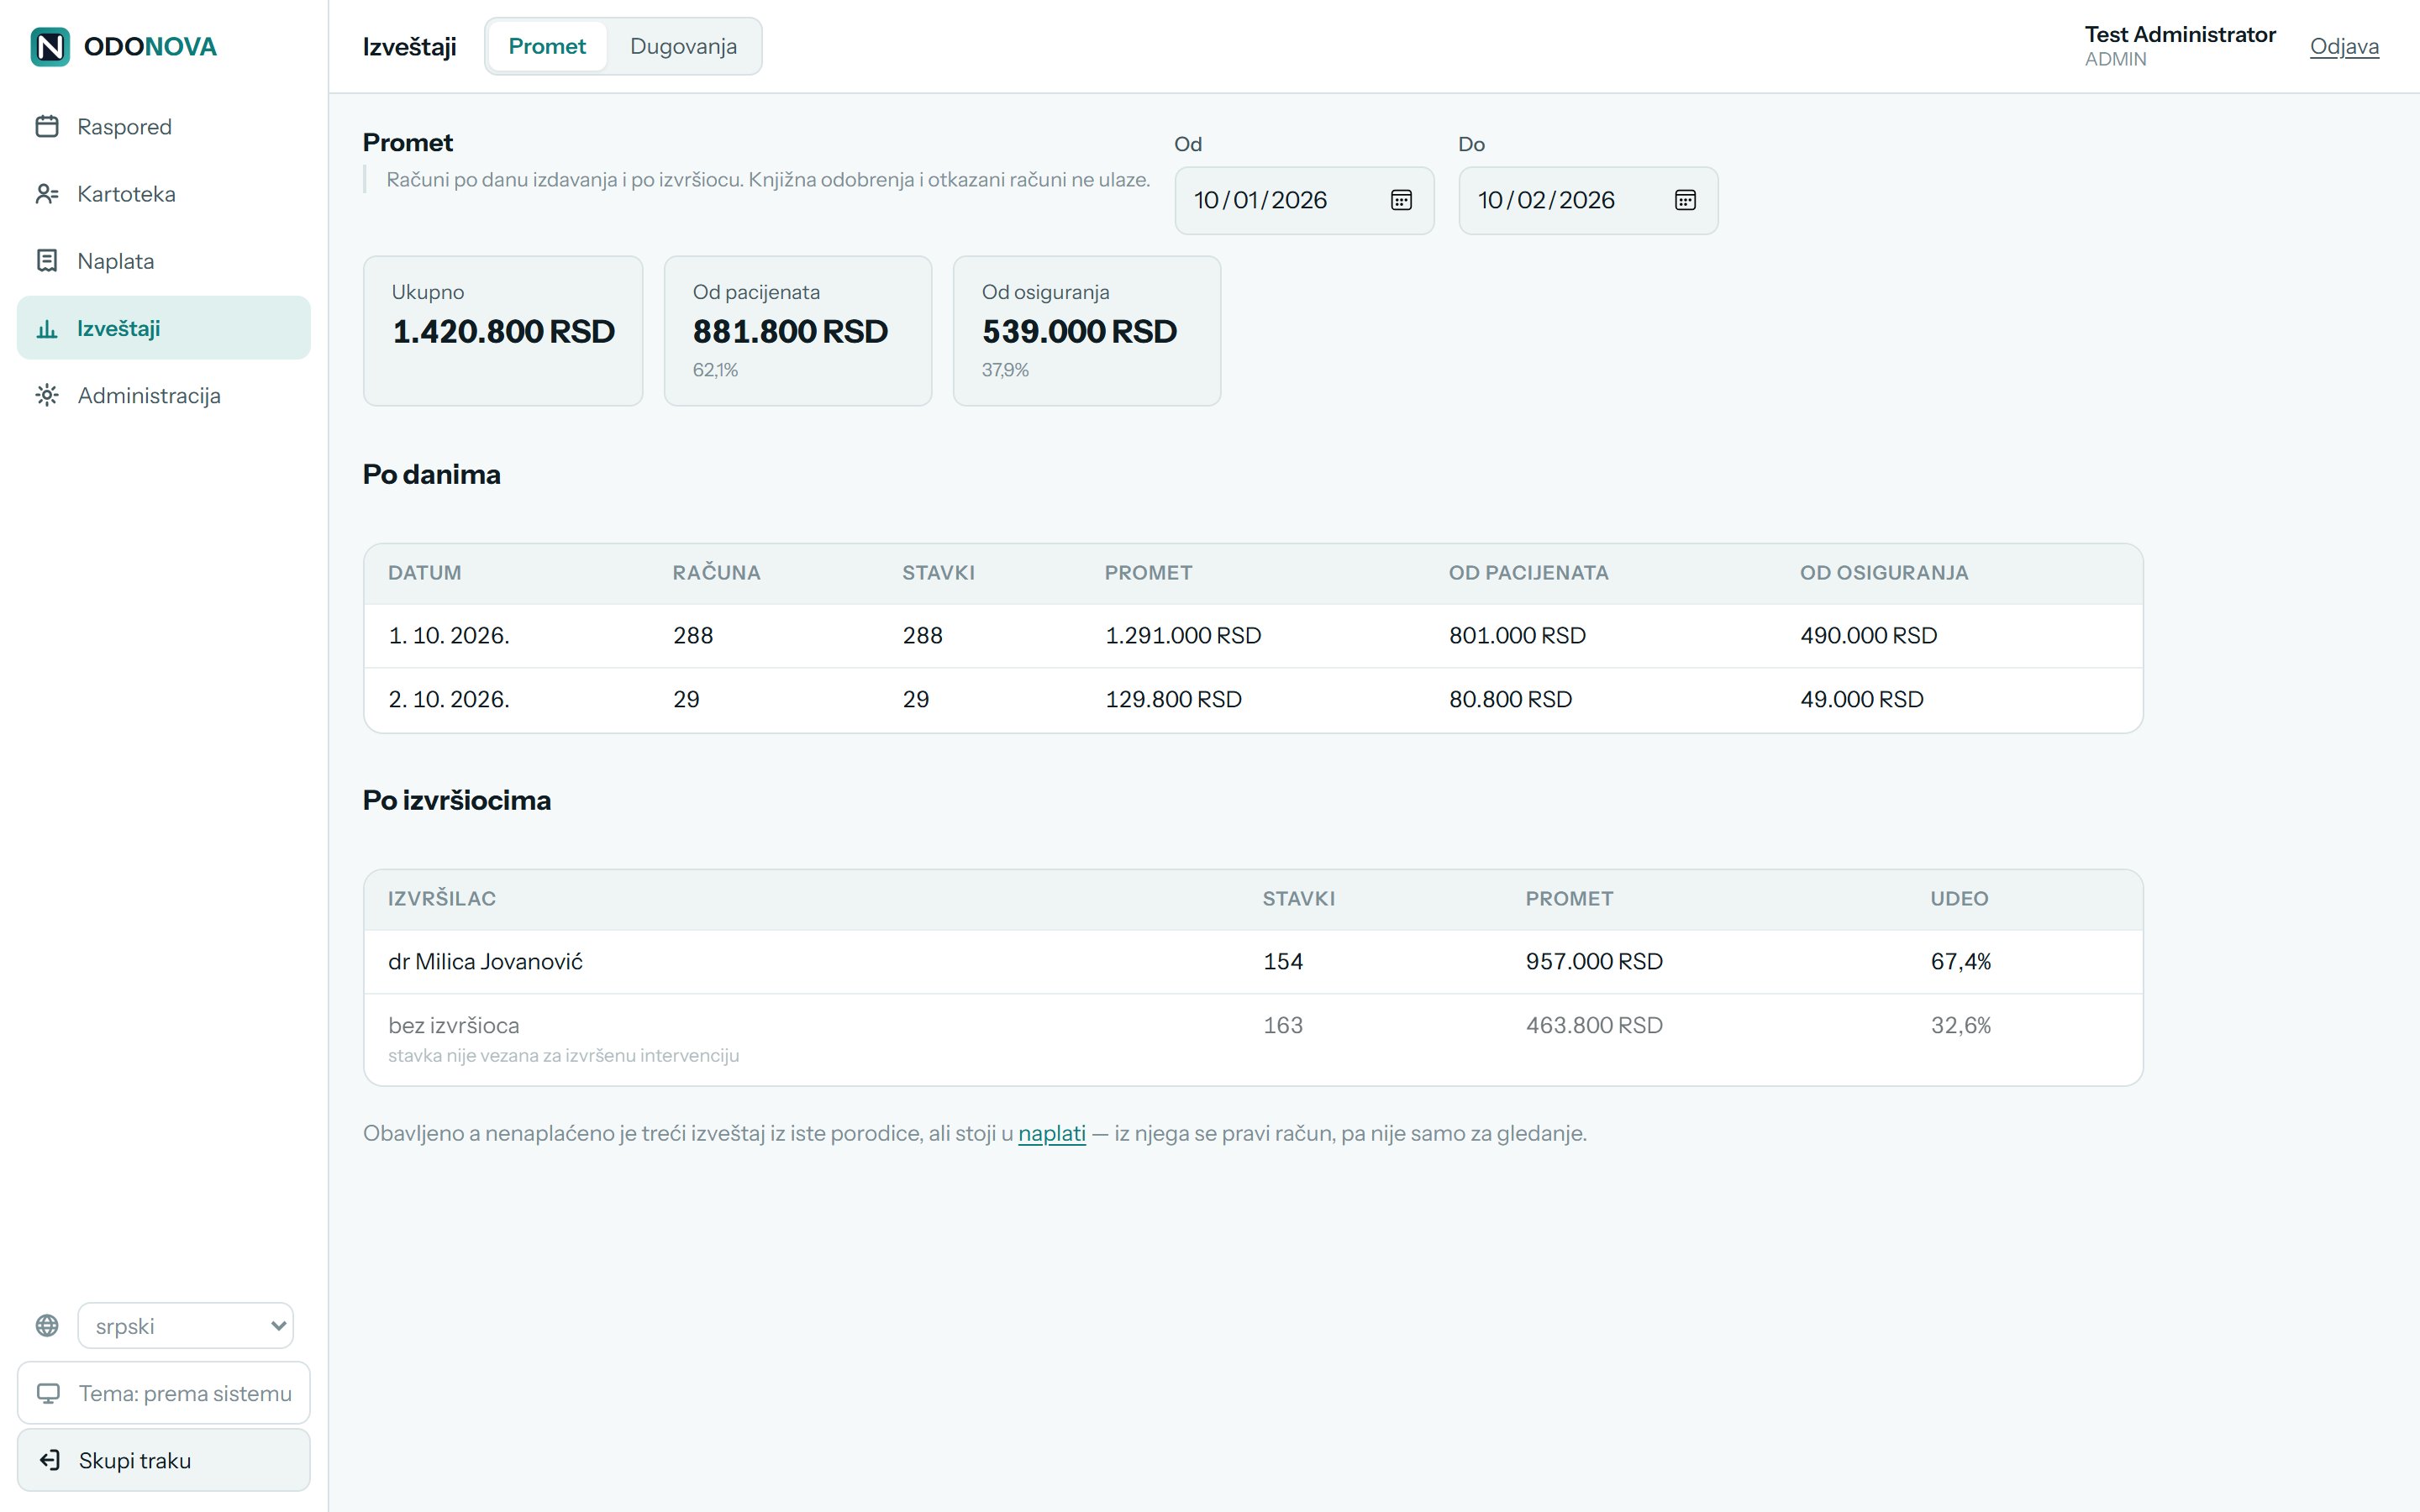Click the Od osiguranja 539.000 RSD card
This screenshot has width=2420, height=1512.
pyautogui.click(x=1087, y=331)
